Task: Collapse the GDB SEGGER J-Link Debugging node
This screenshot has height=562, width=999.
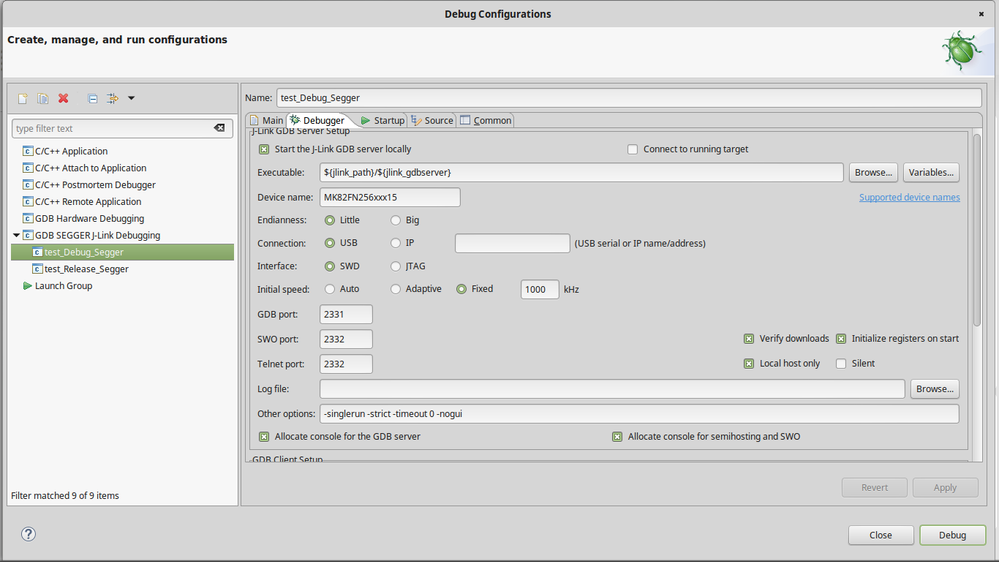Action: (16, 235)
